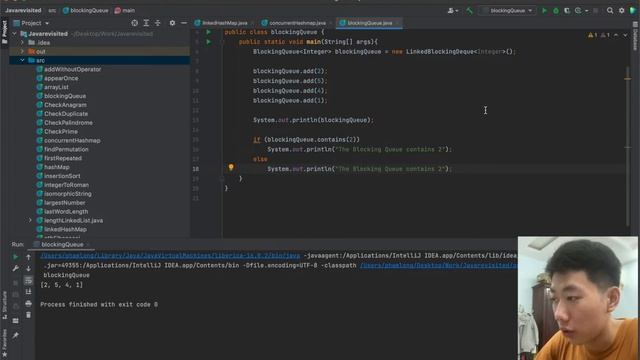Collapse the Javarevisited project root
The width and height of the screenshot is (640, 360).
(x=14, y=34)
